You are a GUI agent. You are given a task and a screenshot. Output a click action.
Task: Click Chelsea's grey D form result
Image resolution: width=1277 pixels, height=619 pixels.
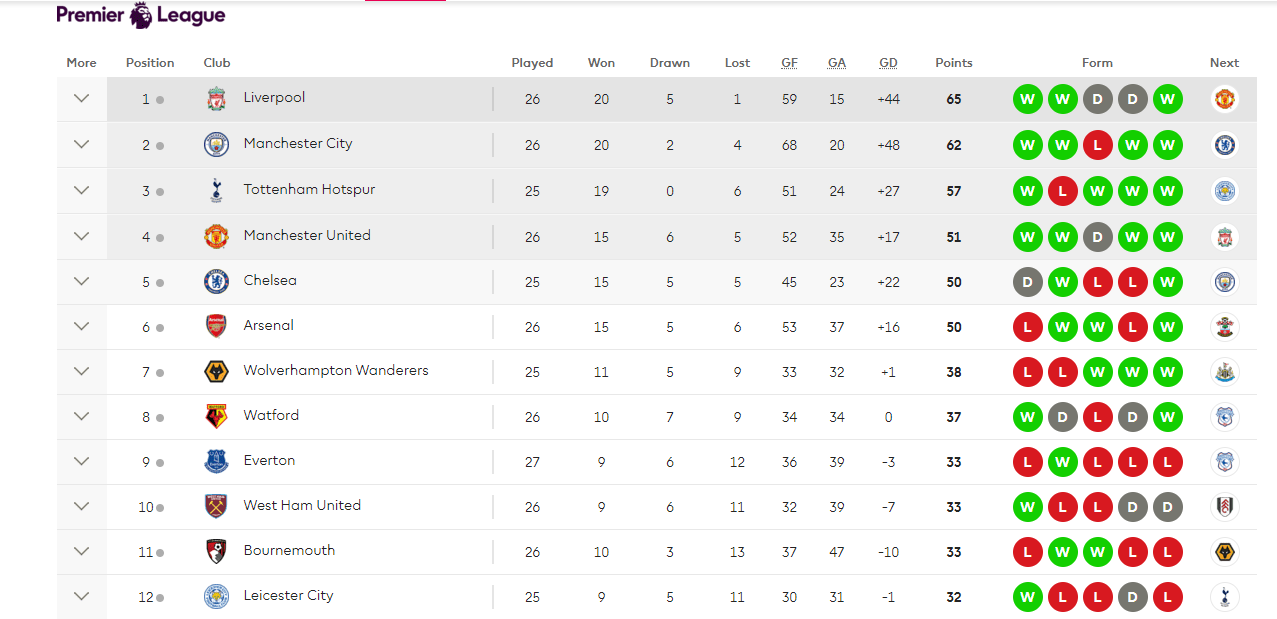[1027, 282]
